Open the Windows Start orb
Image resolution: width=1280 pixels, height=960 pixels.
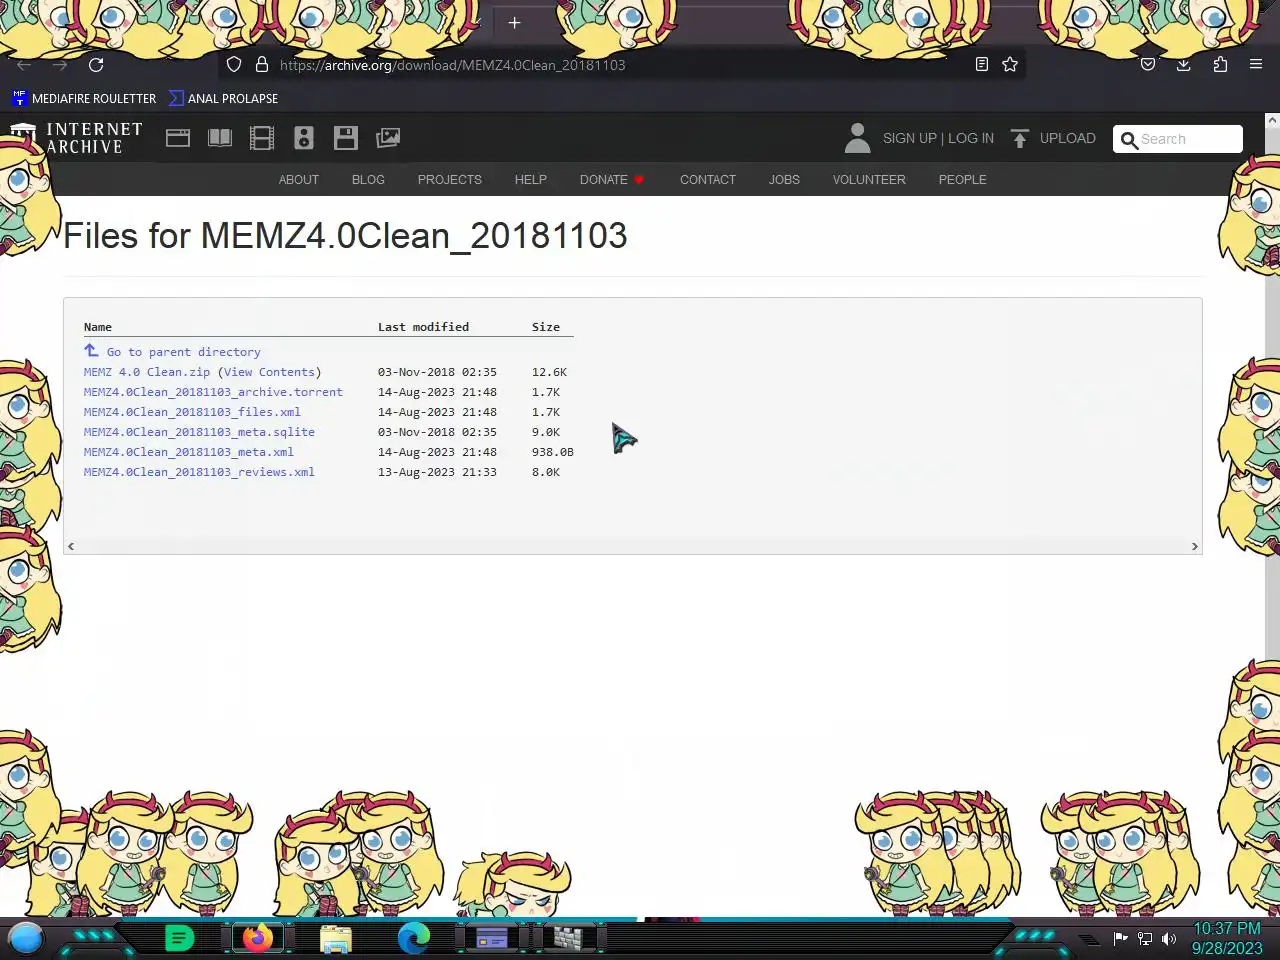click(26, 938)
